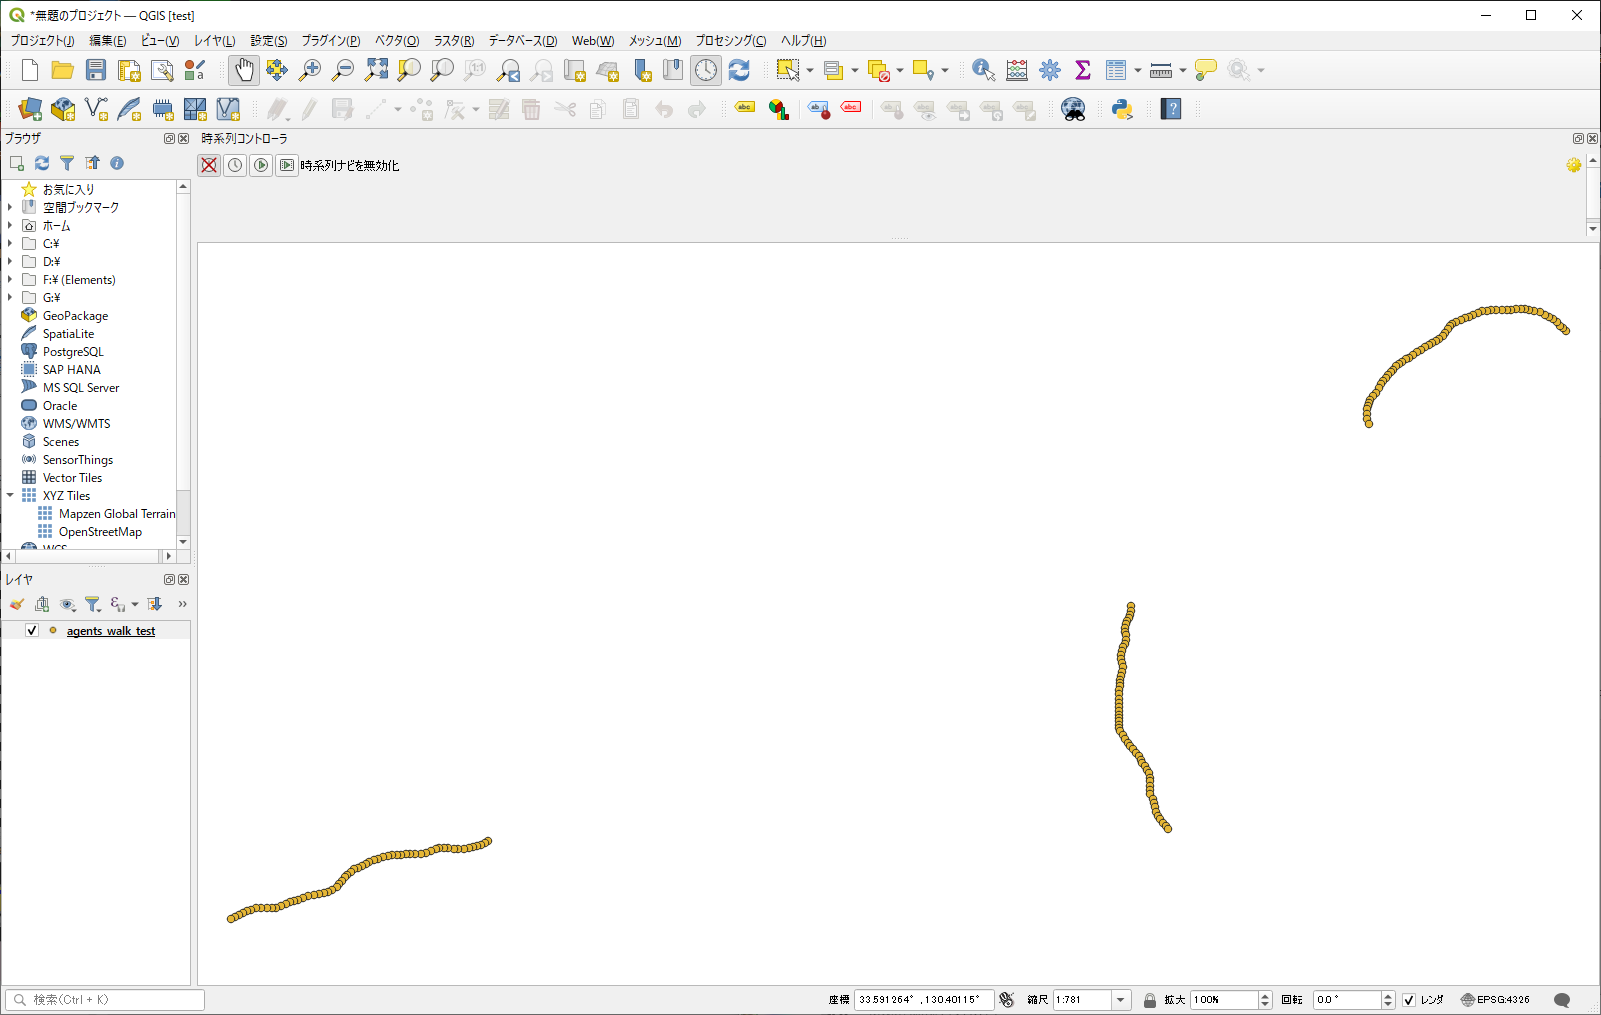The image size is (1601, 1015).
Task: Click the Identify Features tool
Action: (x=983, y=70)
